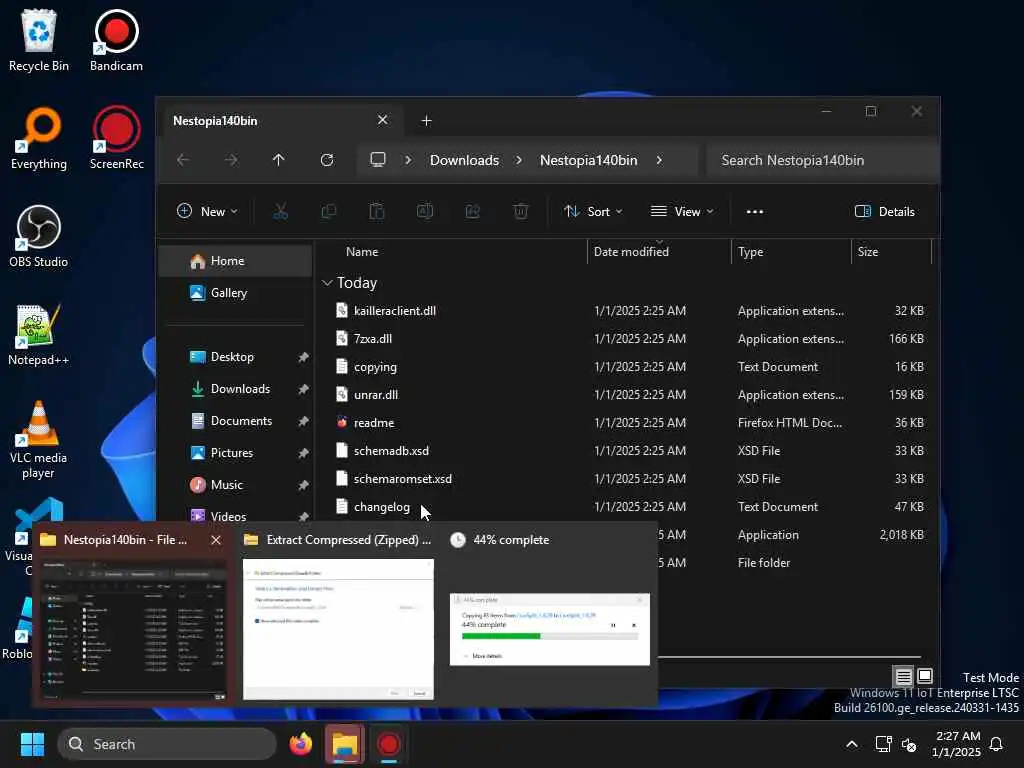Image resolution: width=1024 pixels, height=768 pixels.
Task: Select Gallery in the navigation pane
Action: point(235,293)
